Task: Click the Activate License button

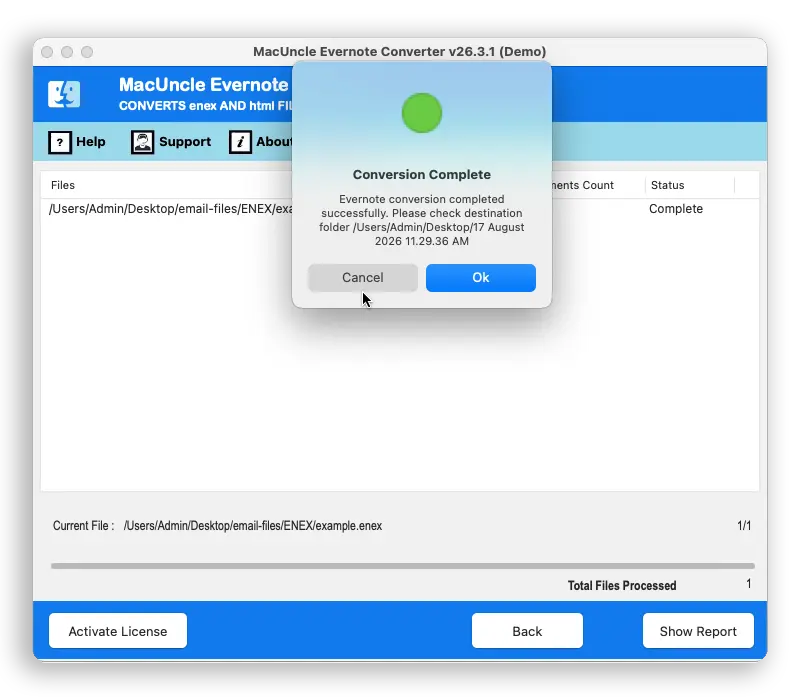Action: coord(118,631)
